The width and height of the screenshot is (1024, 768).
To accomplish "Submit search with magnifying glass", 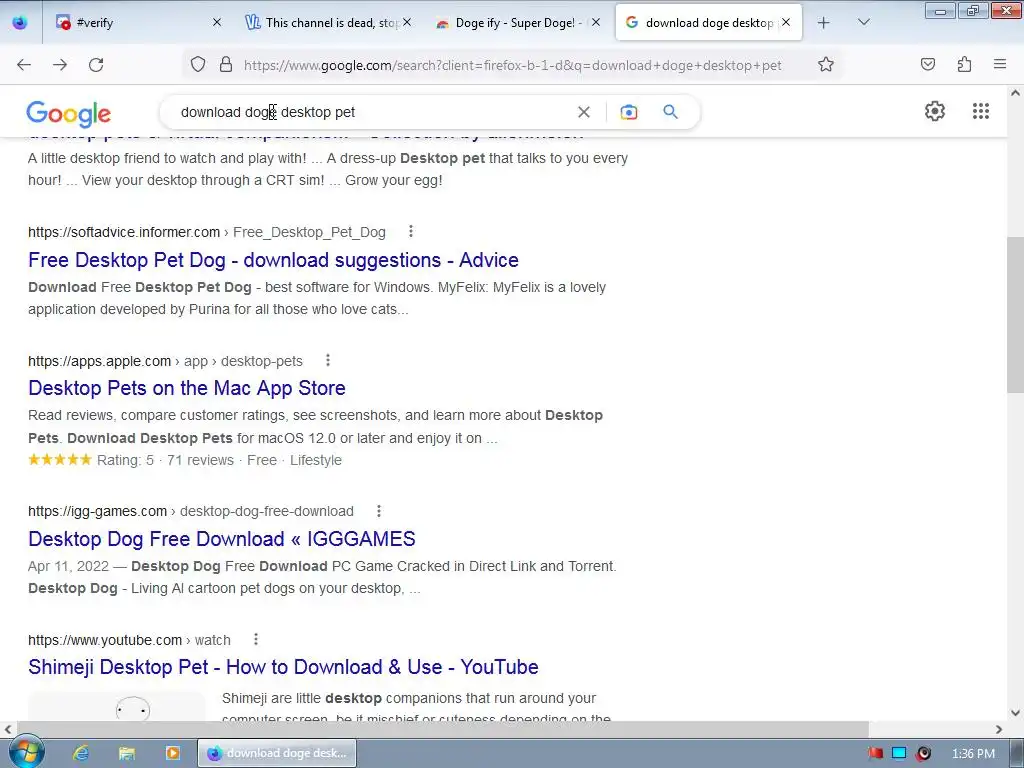I will click(x=671, y=112).
